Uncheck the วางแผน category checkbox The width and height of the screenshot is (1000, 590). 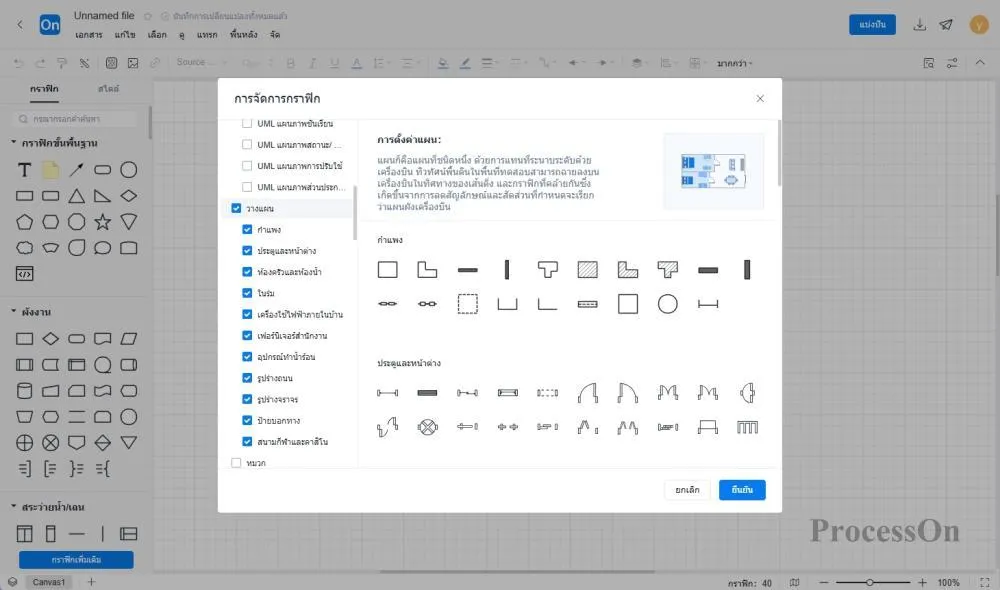pos(236,208)
